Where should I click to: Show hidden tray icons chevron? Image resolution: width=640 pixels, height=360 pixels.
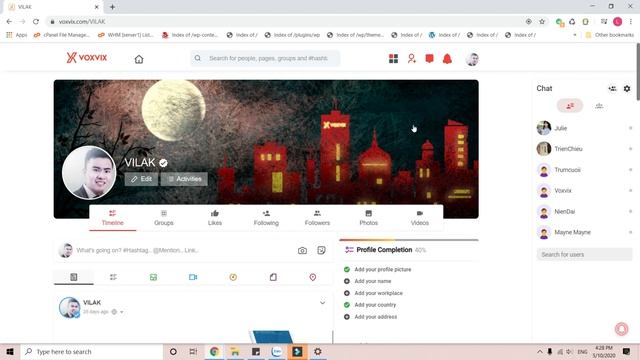pos(540,351)
